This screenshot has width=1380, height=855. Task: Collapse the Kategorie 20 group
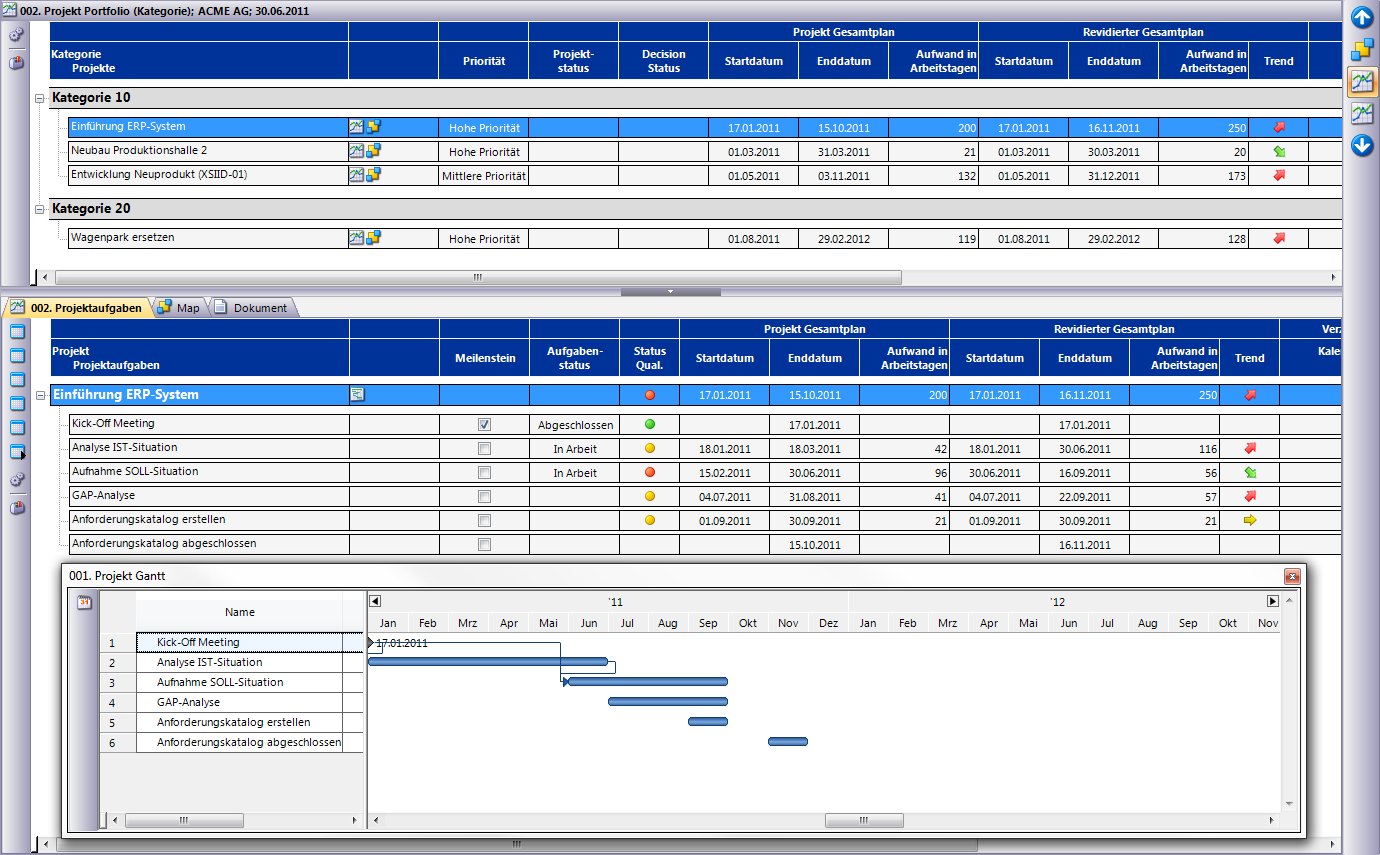tap(39, 210)
